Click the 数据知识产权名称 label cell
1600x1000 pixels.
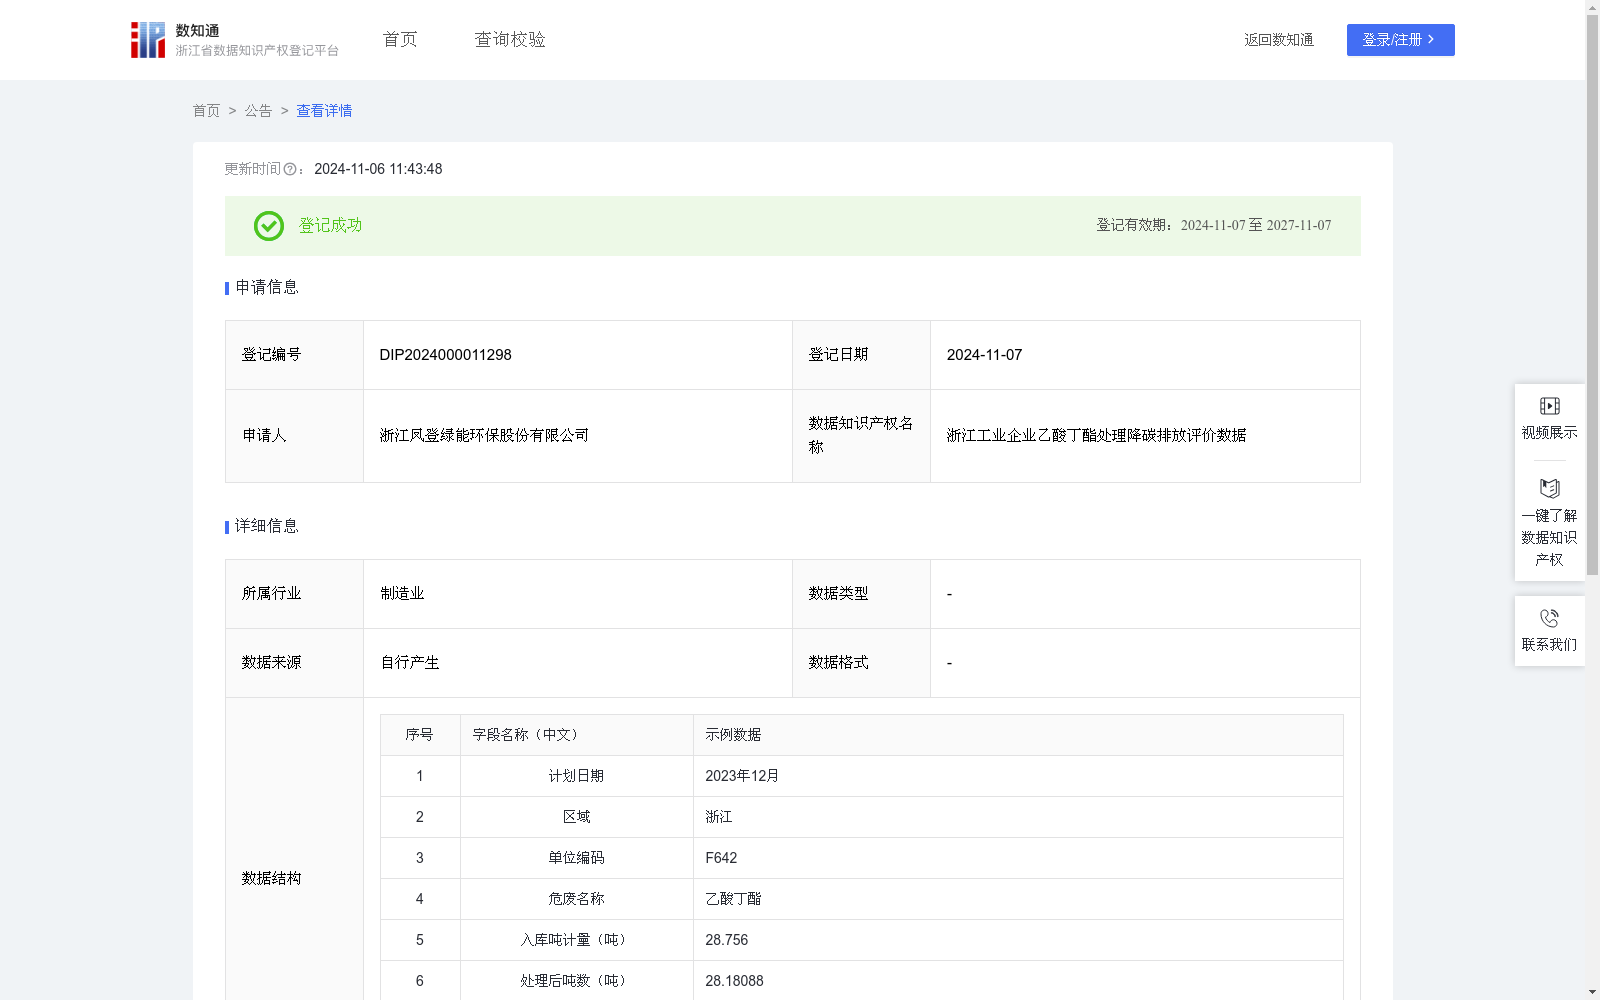click(861, 436)
